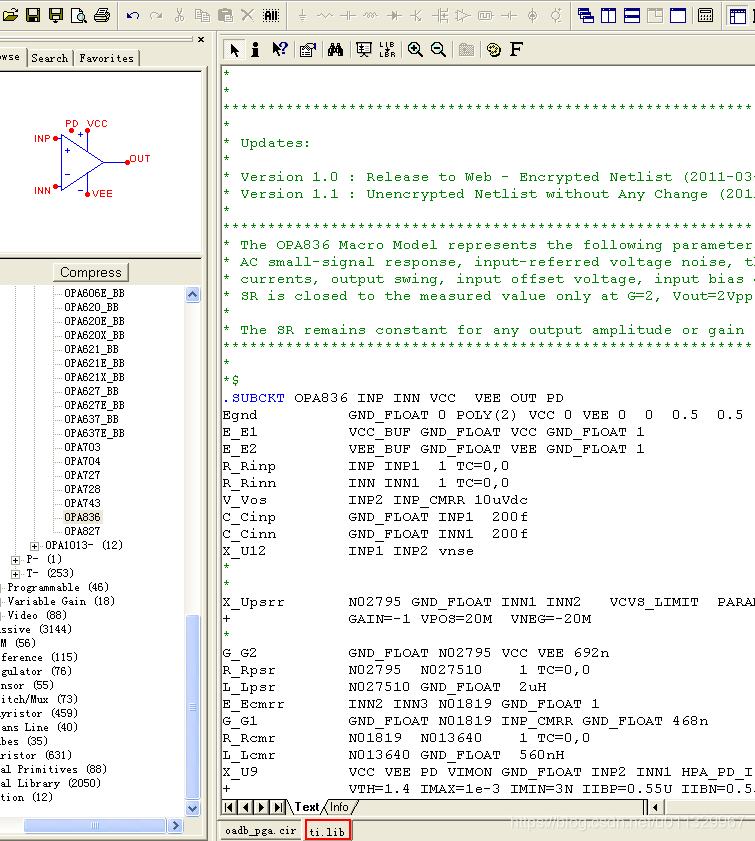Open Print Preview from the toolbar
This screenshot has height=841, width=755.
[79, 15]
